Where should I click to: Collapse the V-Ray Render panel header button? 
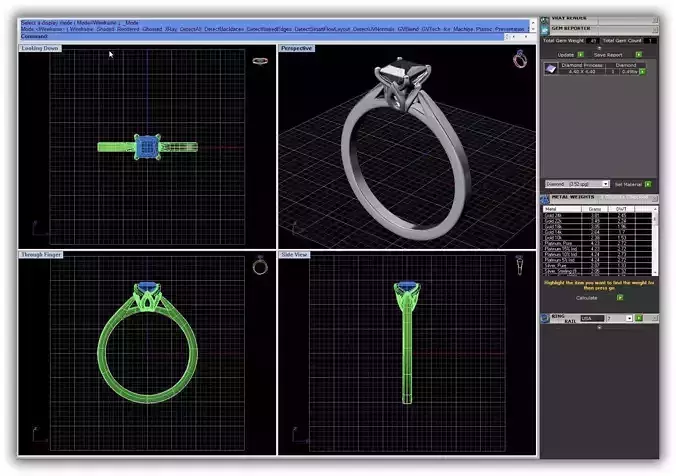[x=654, y=20]
